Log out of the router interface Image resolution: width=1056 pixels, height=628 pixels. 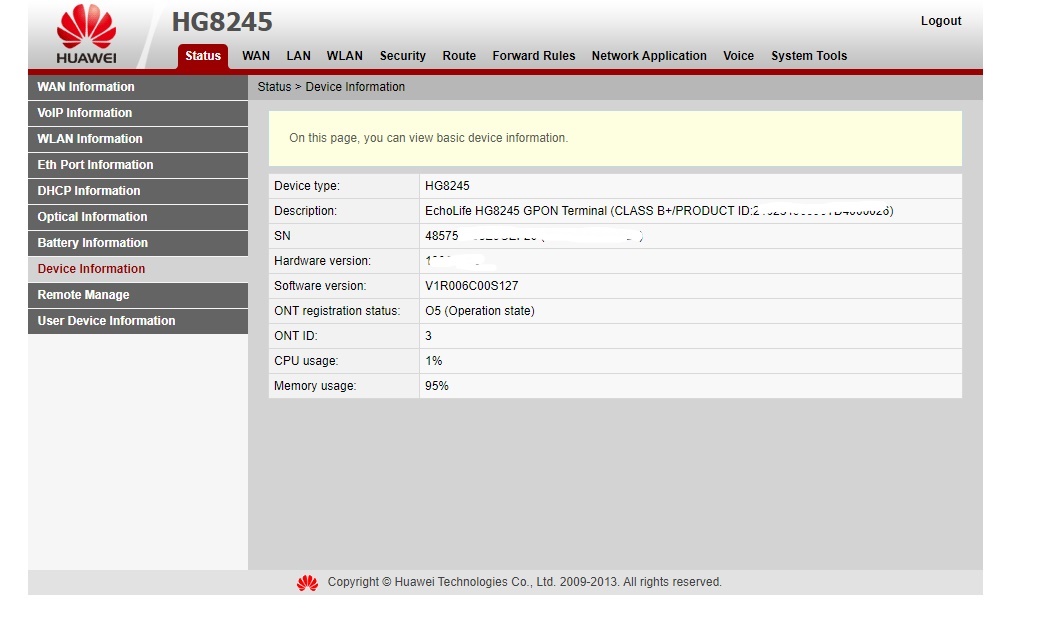pyautogui.click(x=940, y=21)
